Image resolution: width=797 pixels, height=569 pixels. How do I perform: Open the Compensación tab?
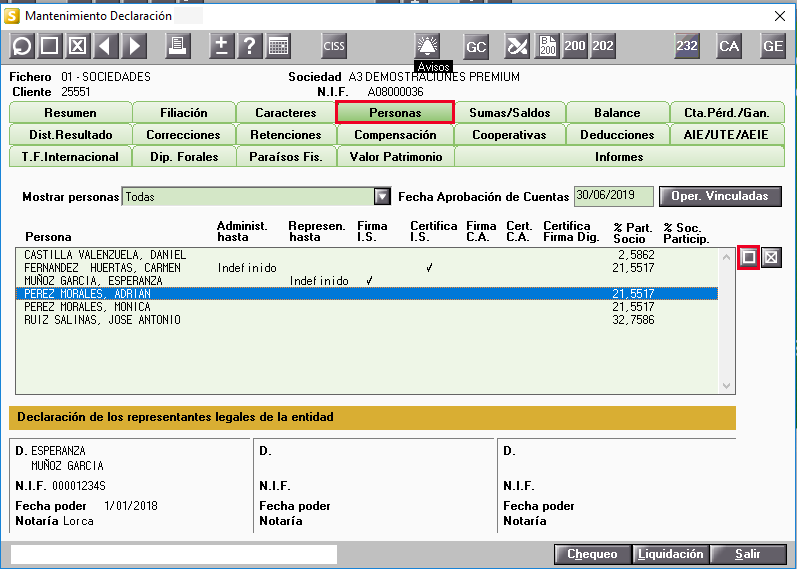[395, 135]
